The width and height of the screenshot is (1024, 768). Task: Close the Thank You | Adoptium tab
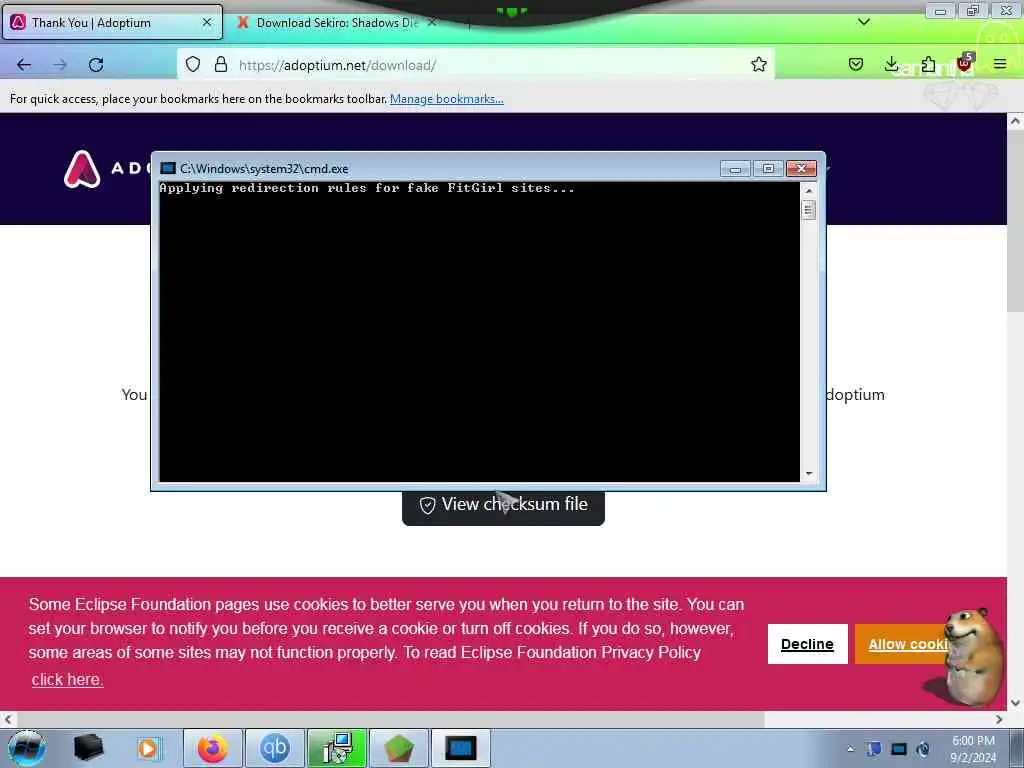pyautogui.click(x=206, y=22)
